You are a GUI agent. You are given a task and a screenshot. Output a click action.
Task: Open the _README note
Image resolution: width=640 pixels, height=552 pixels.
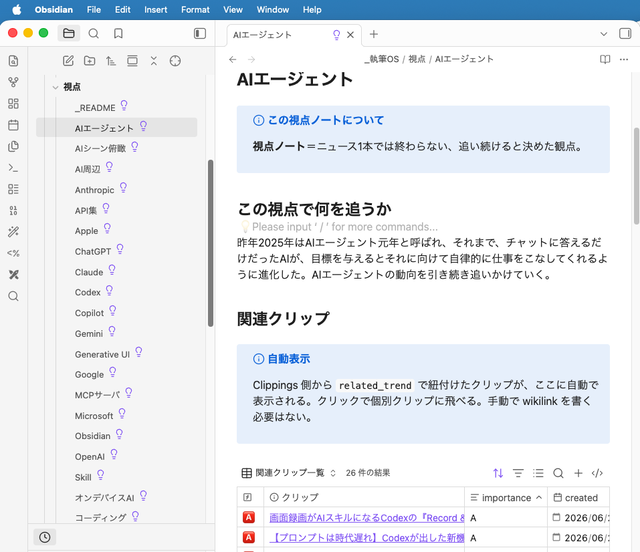95,108
